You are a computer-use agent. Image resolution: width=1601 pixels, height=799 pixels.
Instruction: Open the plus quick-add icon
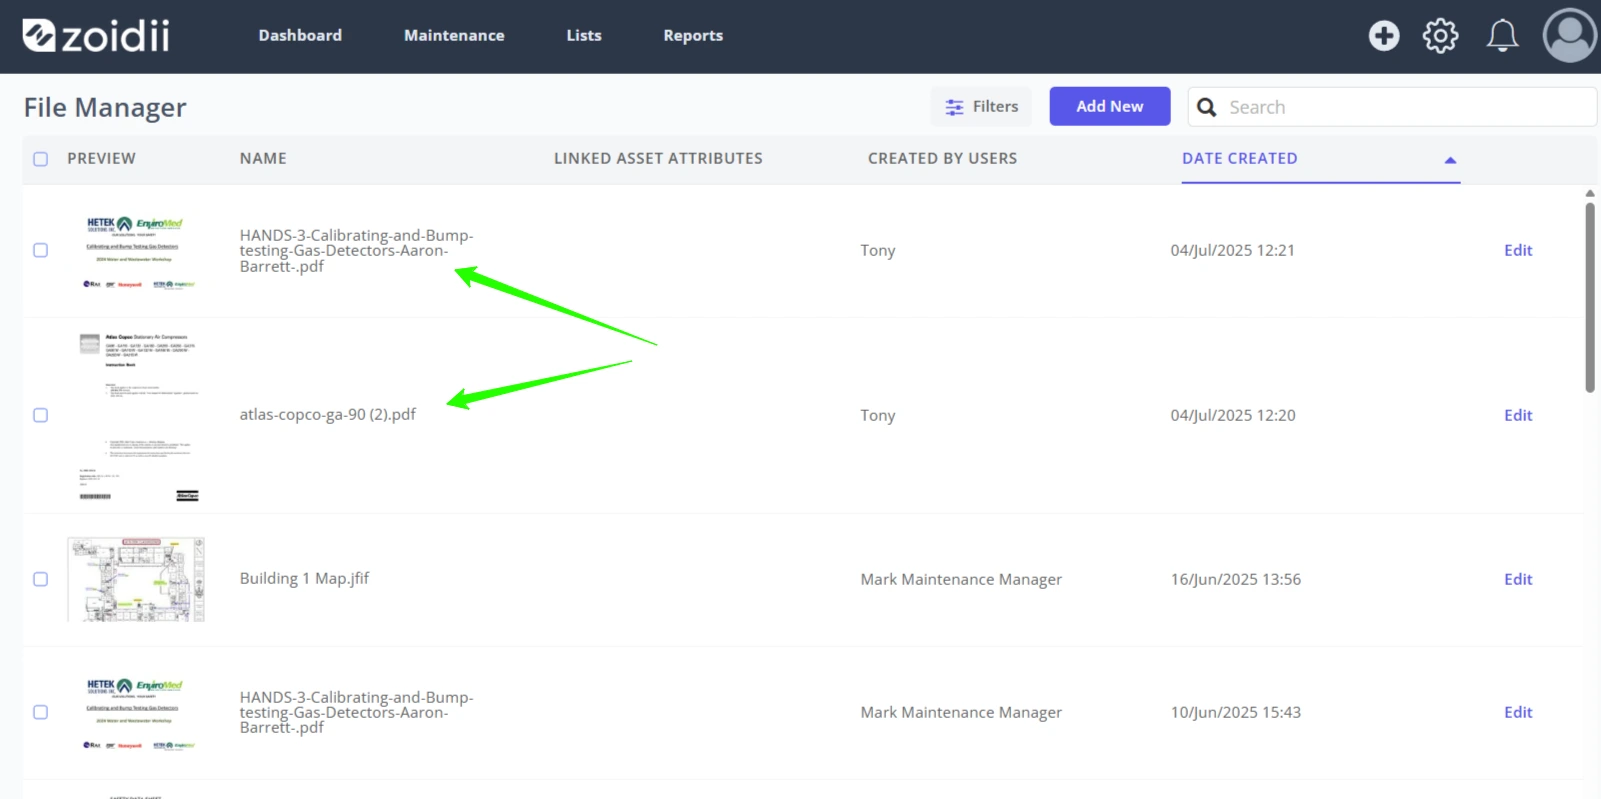(x=1384, y=36)
